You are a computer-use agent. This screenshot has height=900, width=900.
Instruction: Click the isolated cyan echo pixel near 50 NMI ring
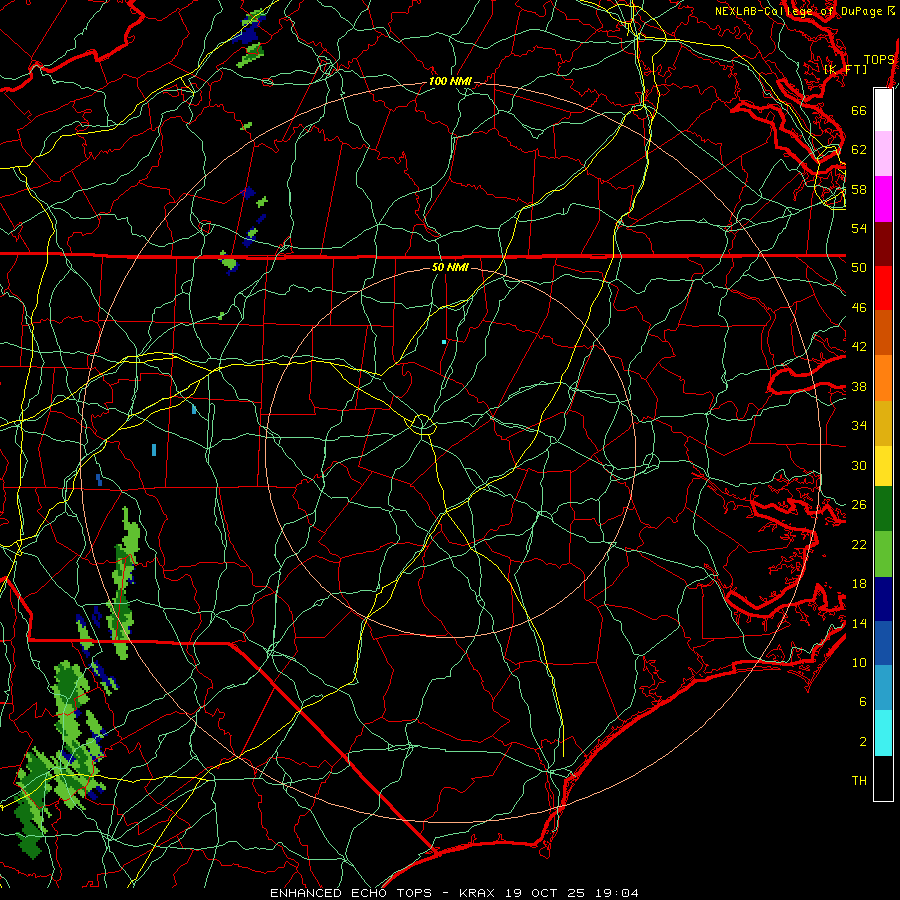(444, 342)
